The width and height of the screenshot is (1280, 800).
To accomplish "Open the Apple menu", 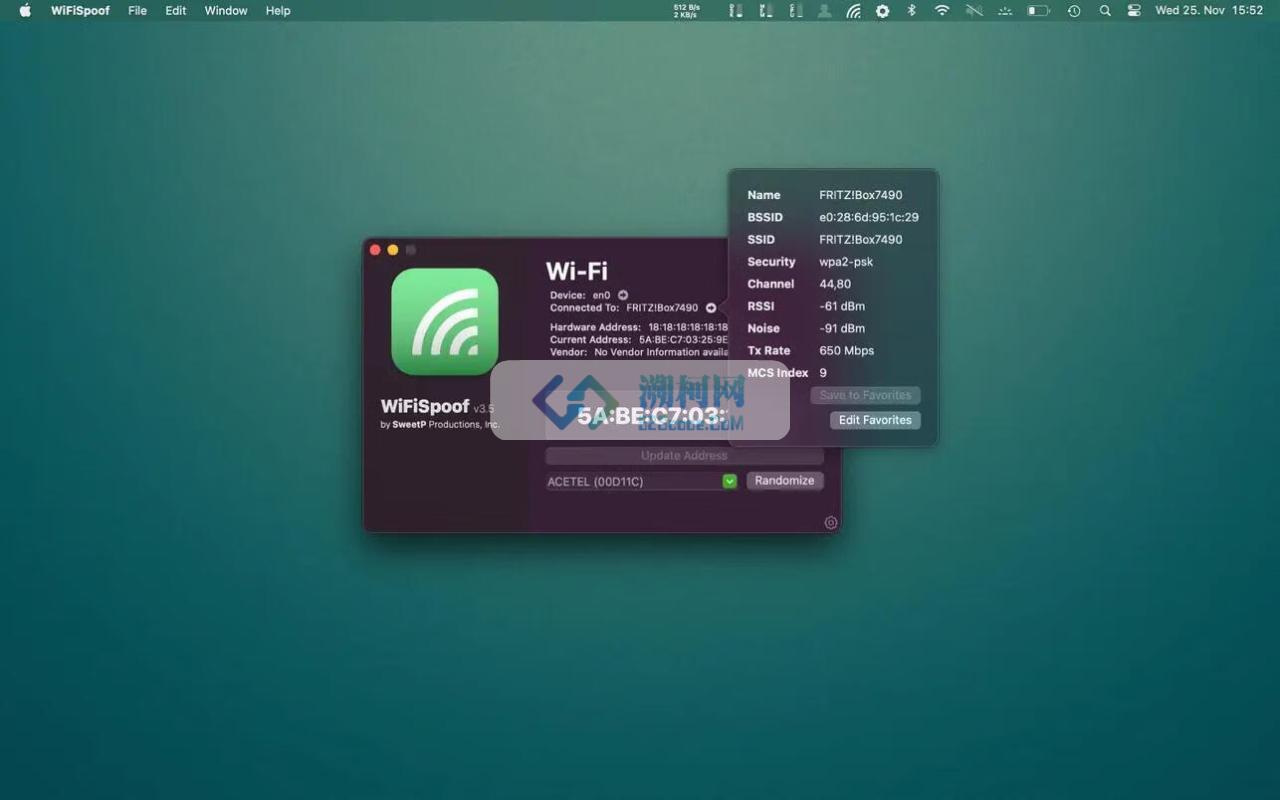I will click(x=25, y=10).
